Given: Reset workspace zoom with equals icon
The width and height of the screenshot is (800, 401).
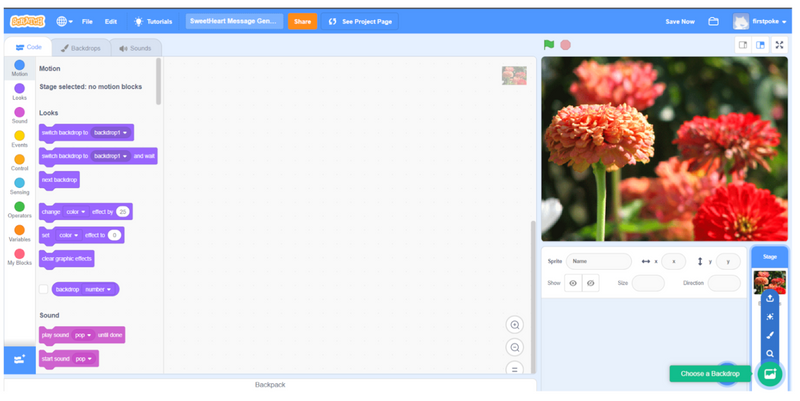Looking at the screenshot, I should coord(515,368).
